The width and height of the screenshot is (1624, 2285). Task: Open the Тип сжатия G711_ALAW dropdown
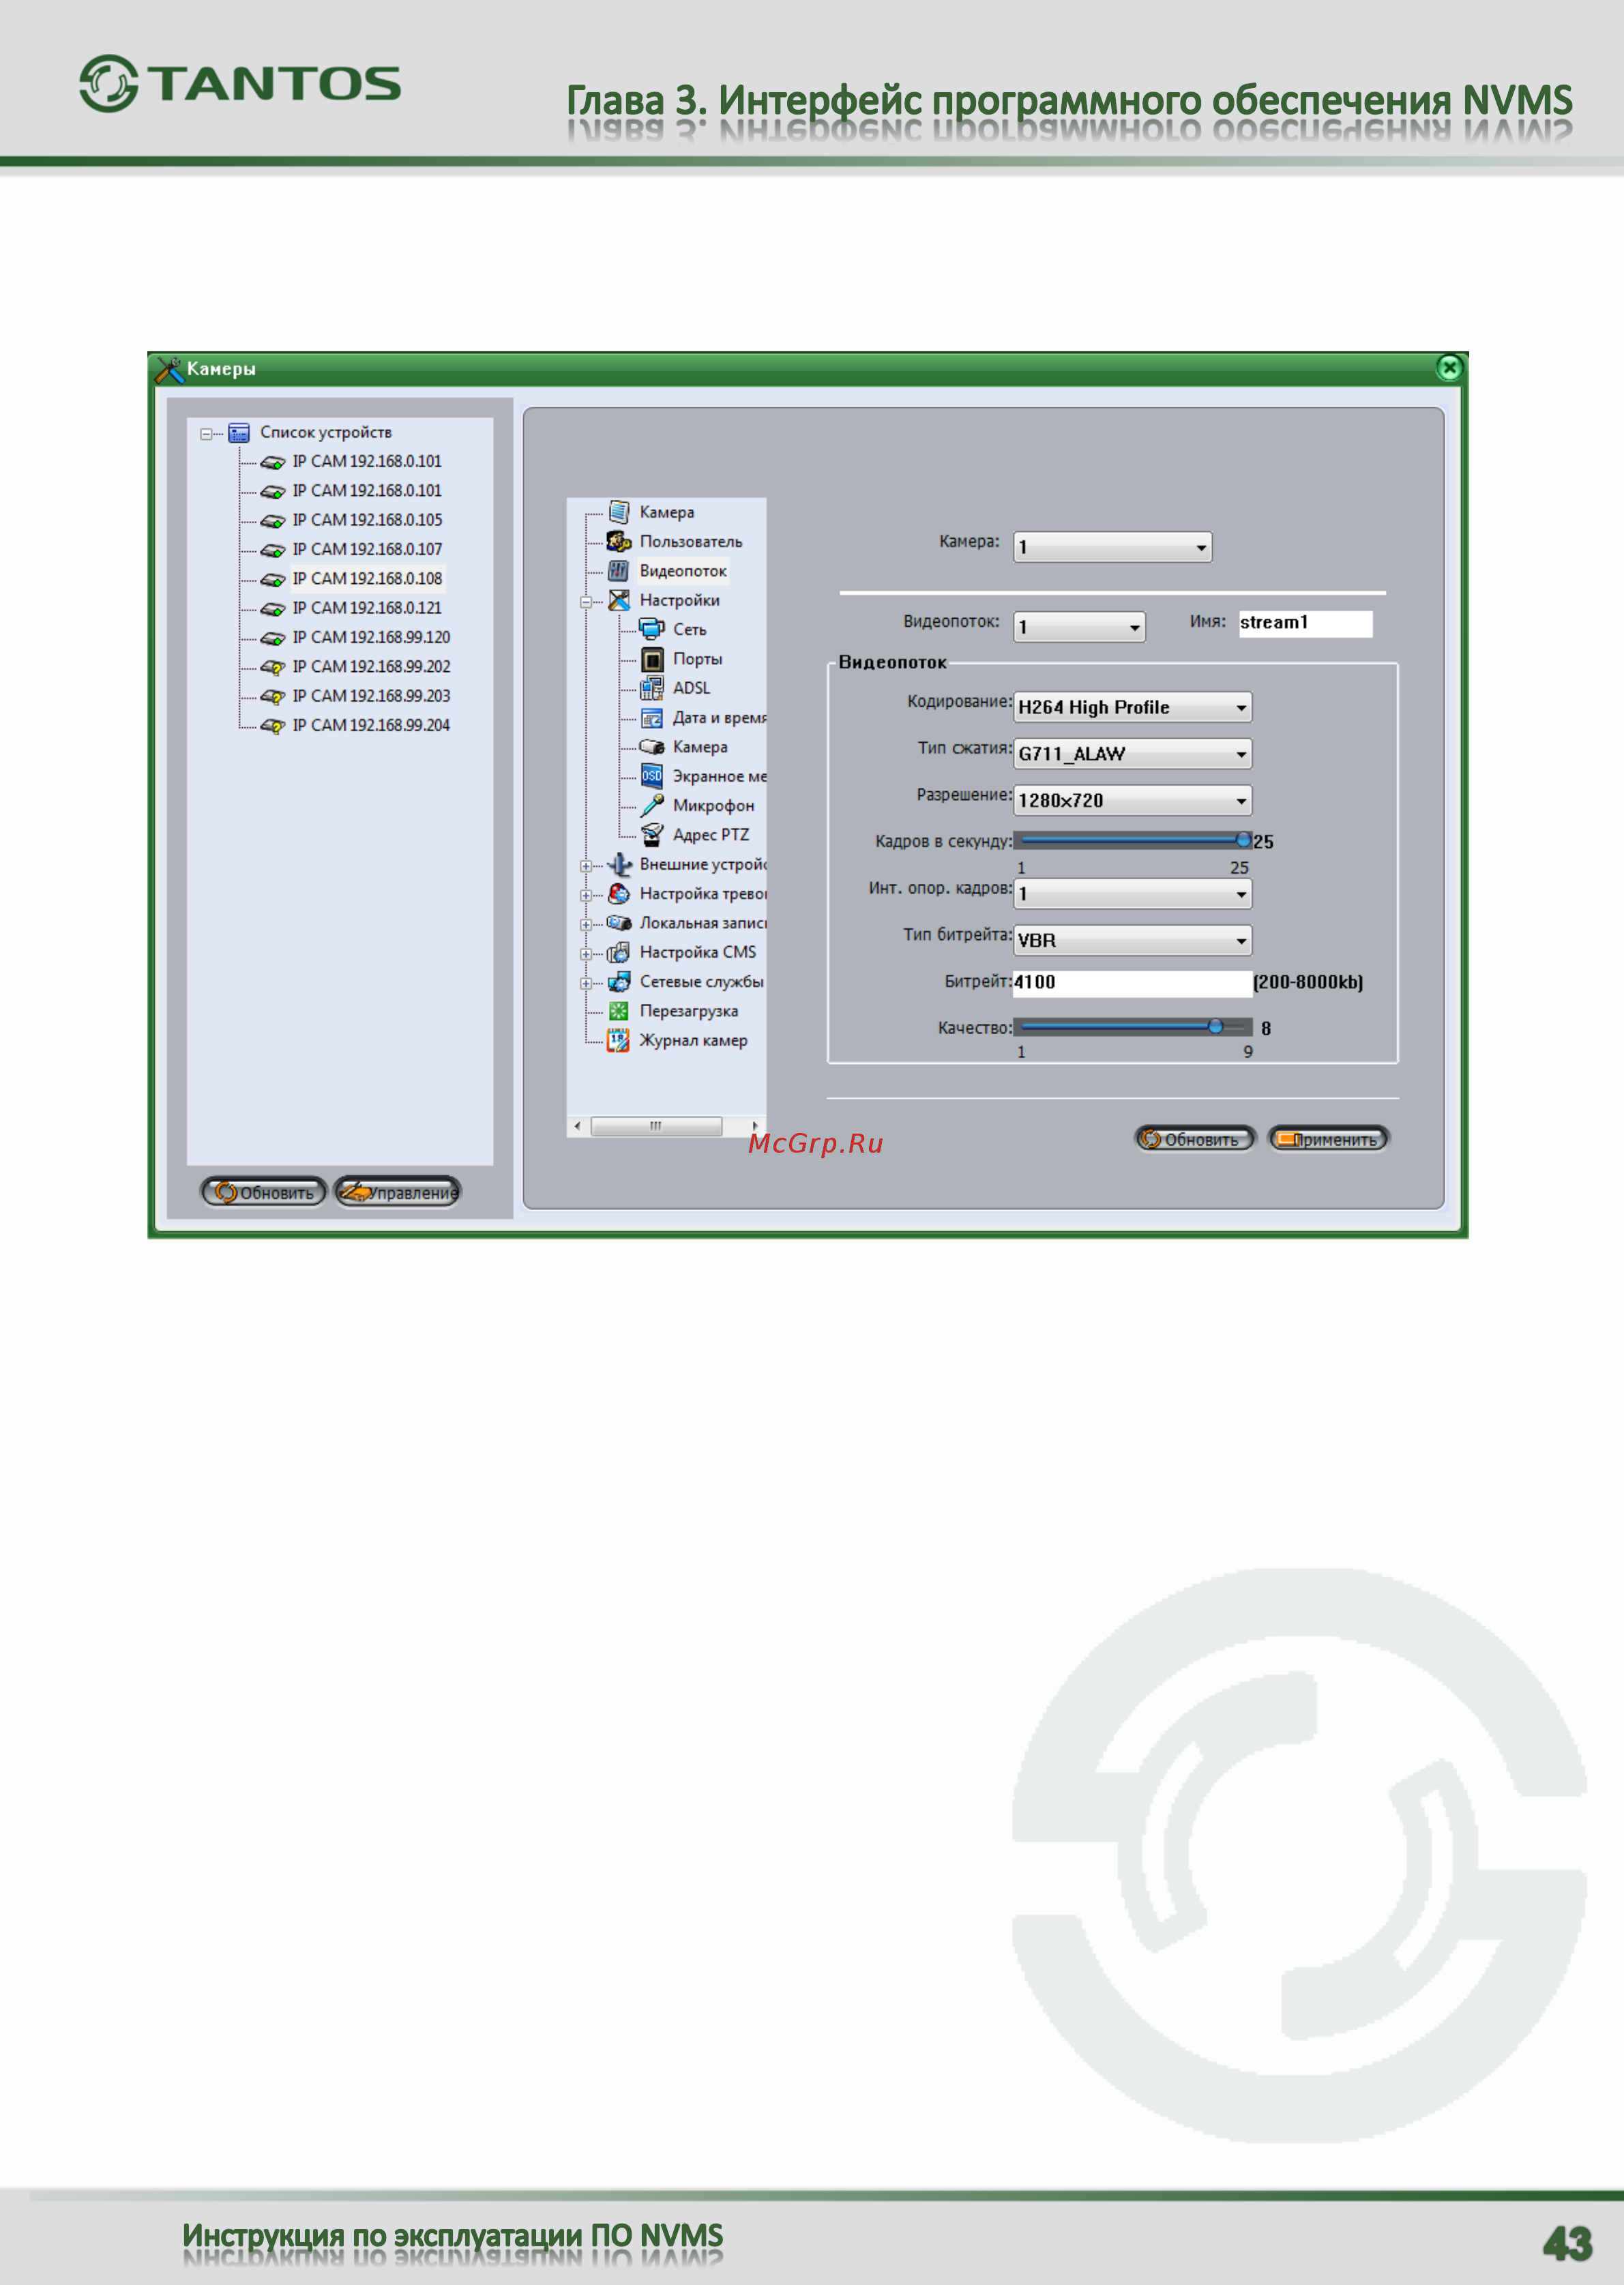1132,753
